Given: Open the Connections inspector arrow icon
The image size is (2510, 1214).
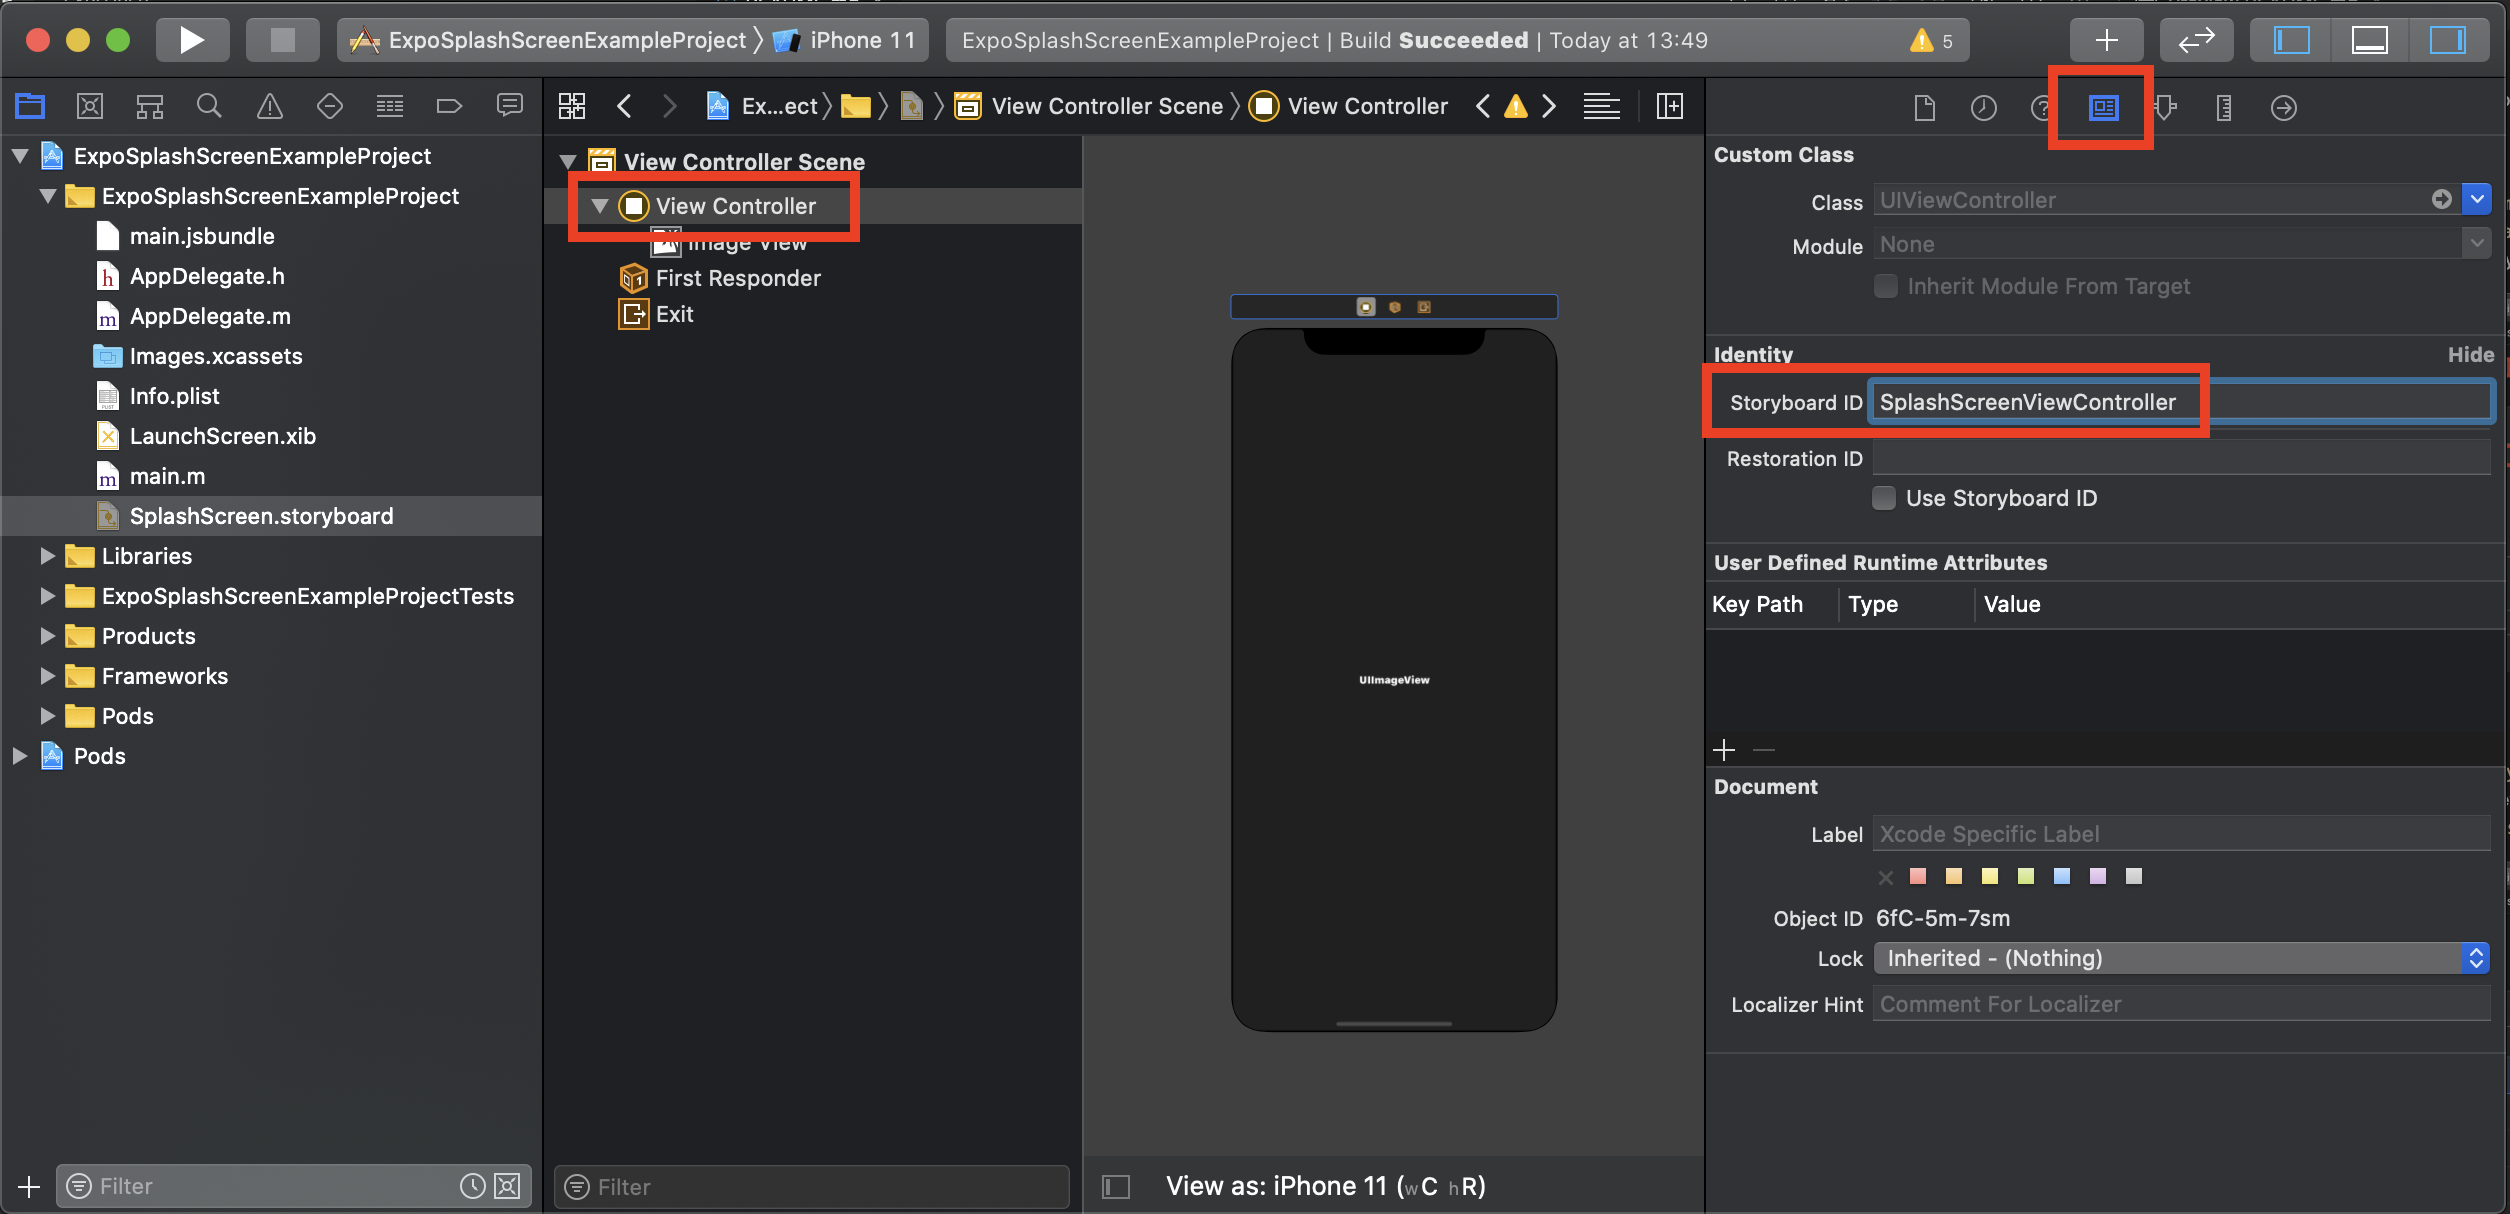Looking at the screenshot, I should [x=2284, y=107].
